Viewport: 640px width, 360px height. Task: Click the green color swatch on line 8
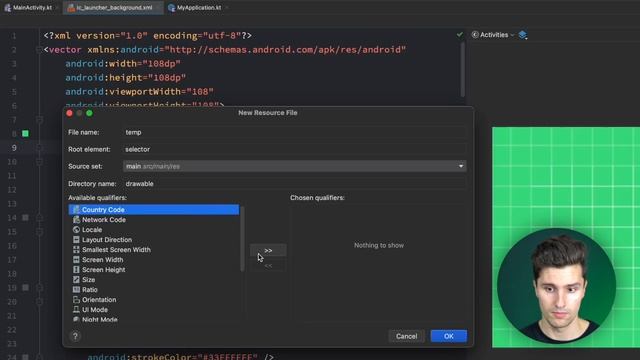tap(25, 133)
